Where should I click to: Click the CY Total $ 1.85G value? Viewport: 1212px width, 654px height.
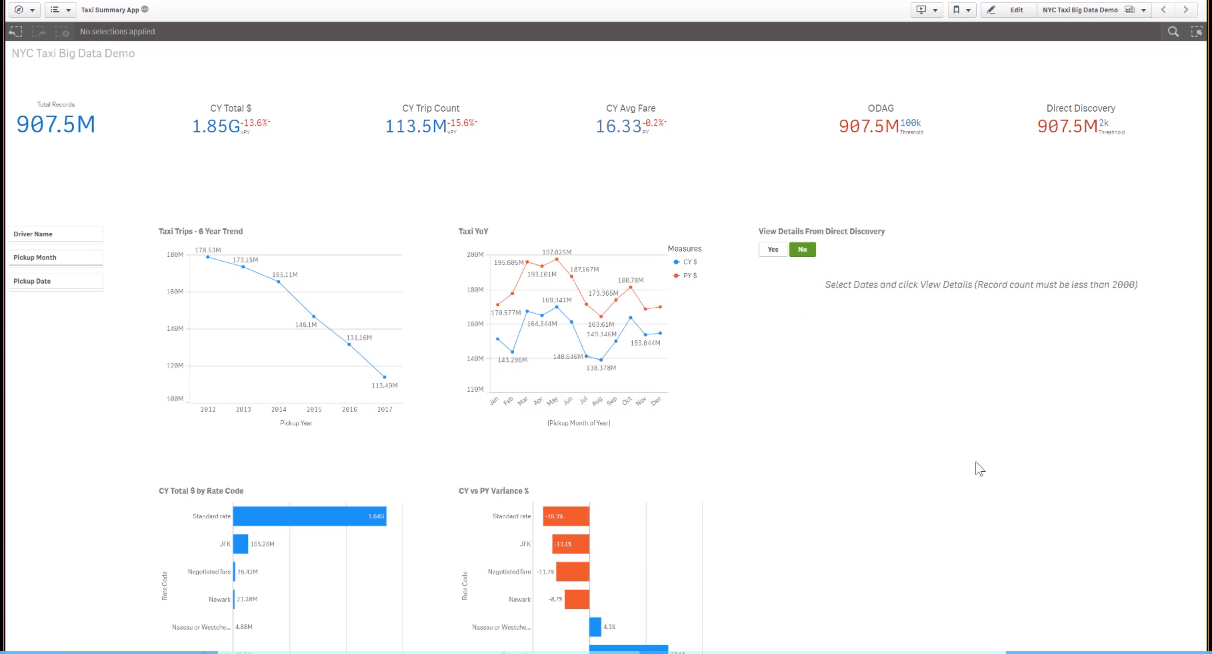(x=216, y=126)
